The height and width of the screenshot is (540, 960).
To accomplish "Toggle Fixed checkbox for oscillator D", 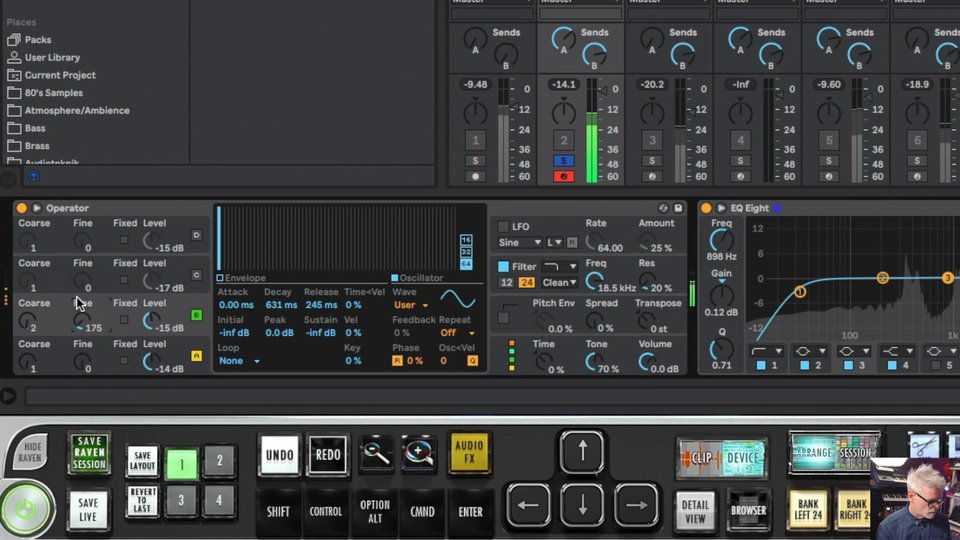I will [124, 239].
